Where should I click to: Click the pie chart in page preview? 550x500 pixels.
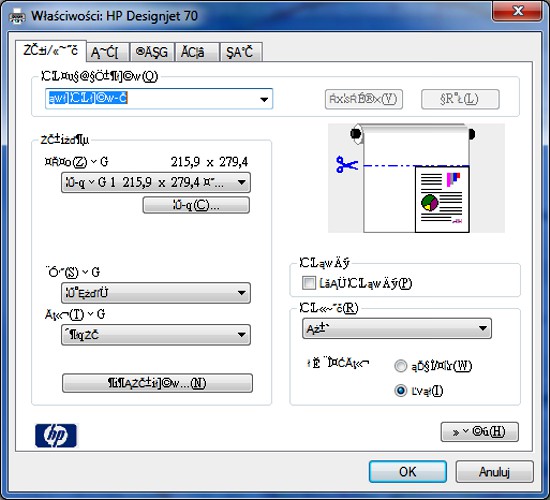pyautogui.click(x=429, y=202)
